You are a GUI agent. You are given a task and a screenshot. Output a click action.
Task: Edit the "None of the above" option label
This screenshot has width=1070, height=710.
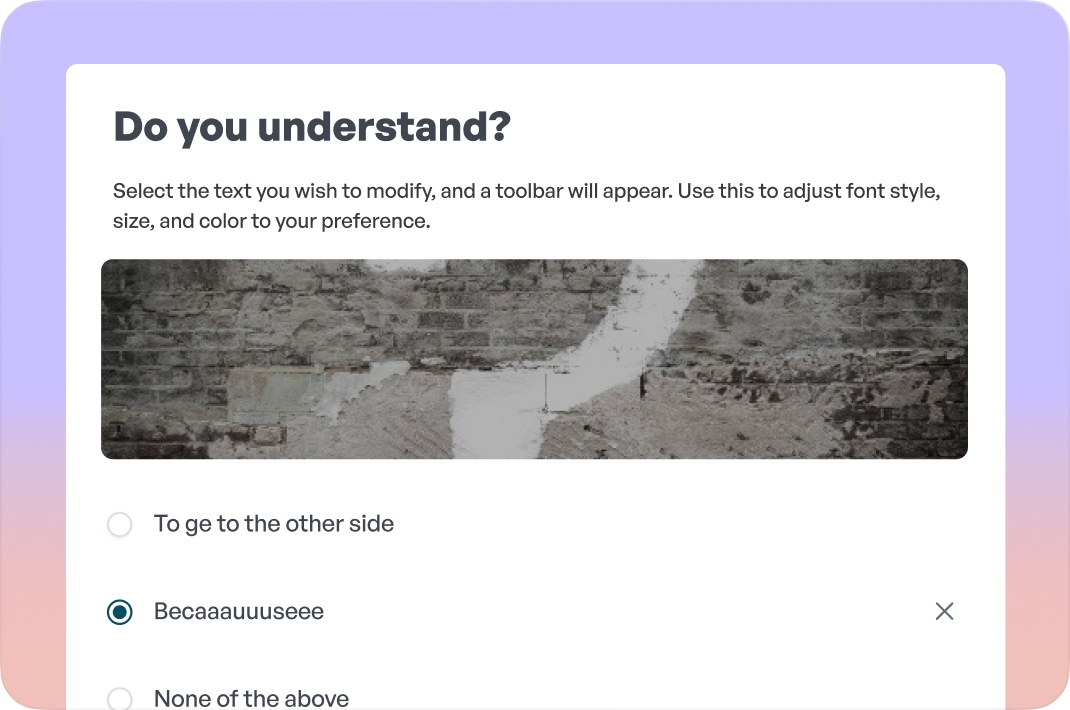click(x=251, y=698)
